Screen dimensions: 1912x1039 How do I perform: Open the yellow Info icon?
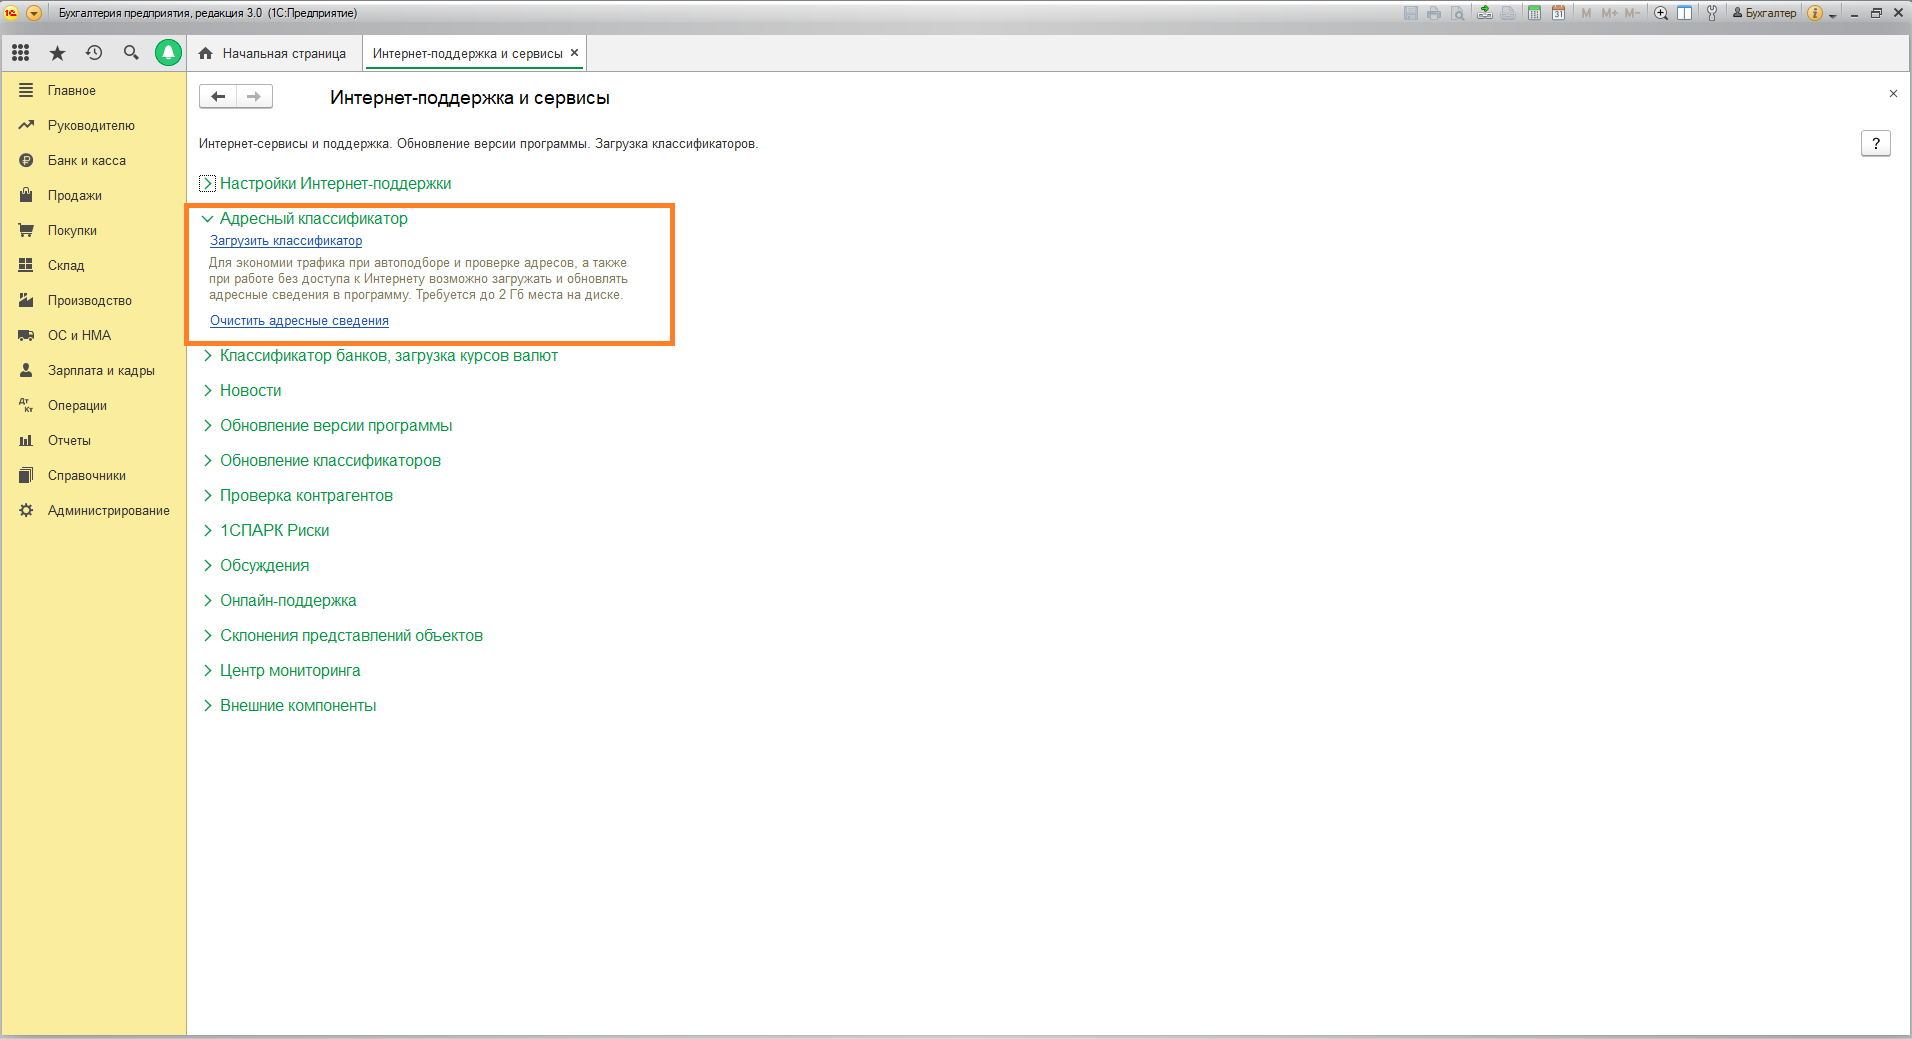coord(1815,13)
